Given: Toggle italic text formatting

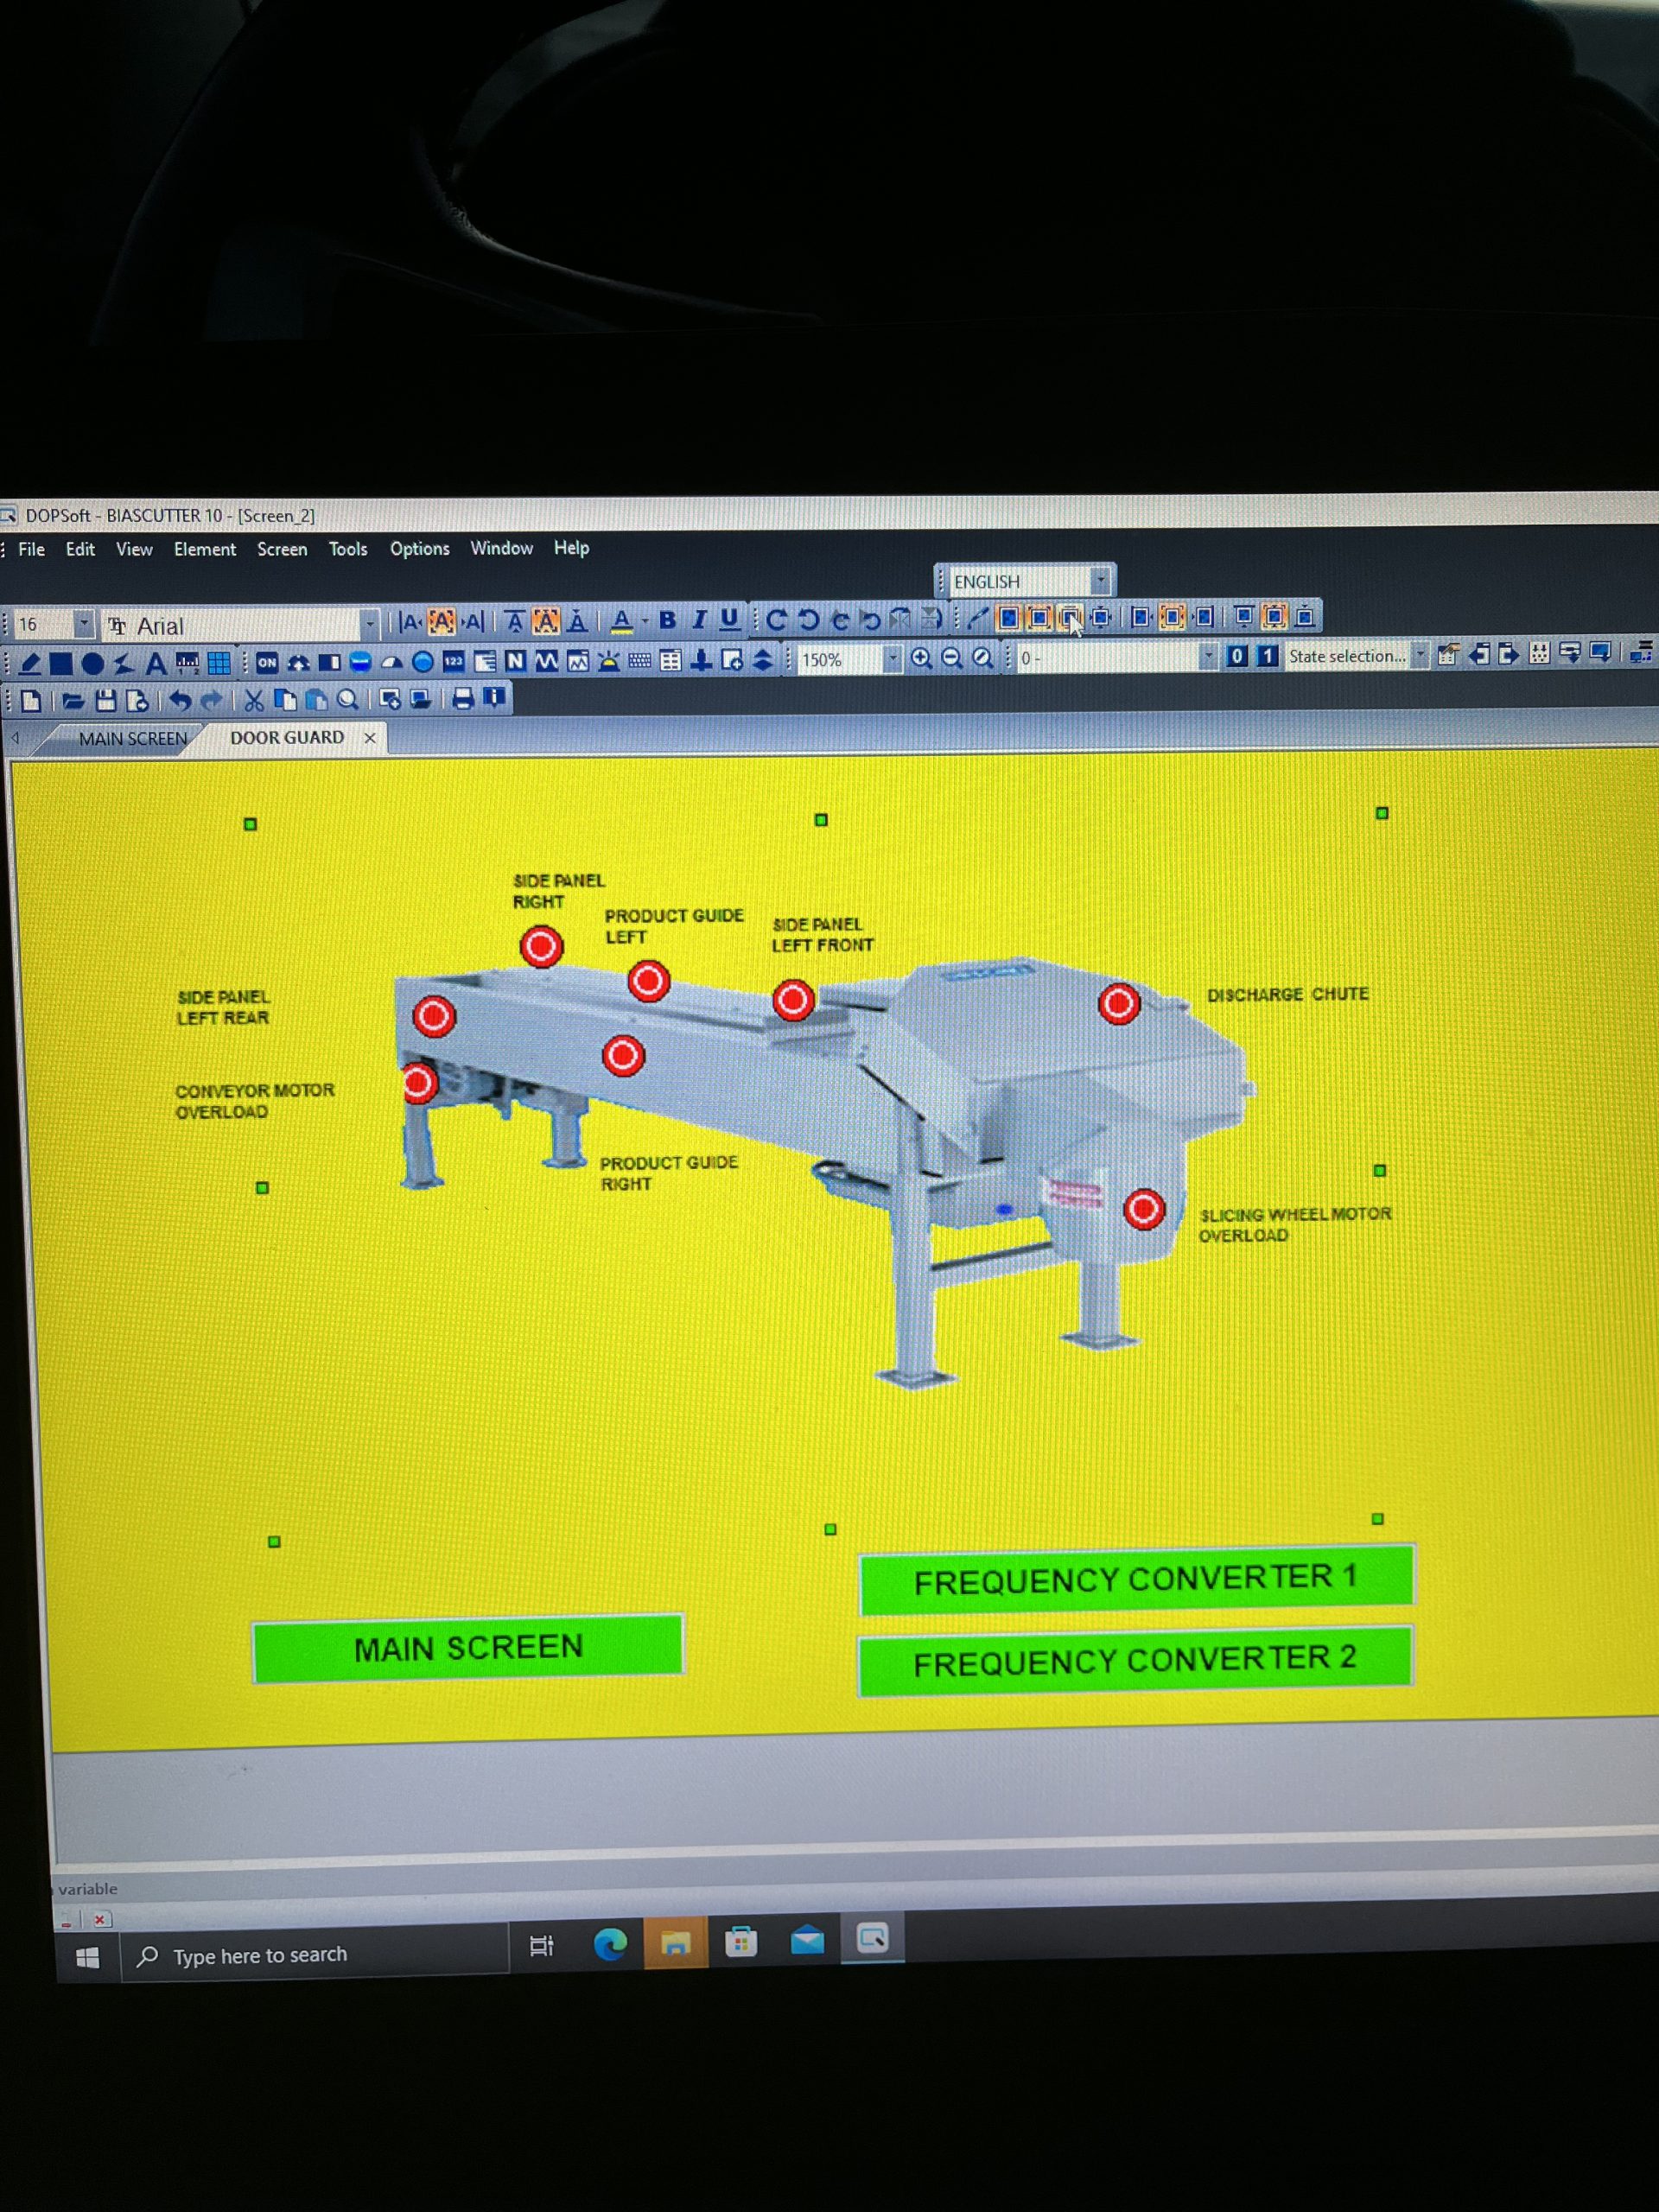Looking at the screenshot, I should click(699, 620).
